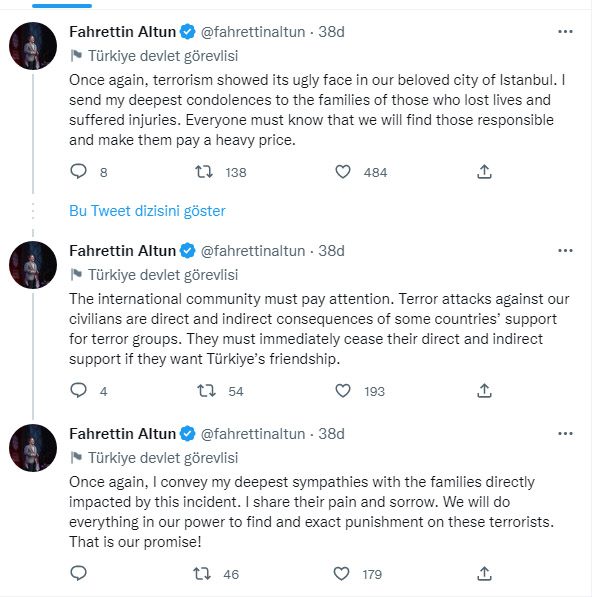Like the tweet with 193 likes
This screenshot has height=597, width=607.
click(x=343, y=391)
